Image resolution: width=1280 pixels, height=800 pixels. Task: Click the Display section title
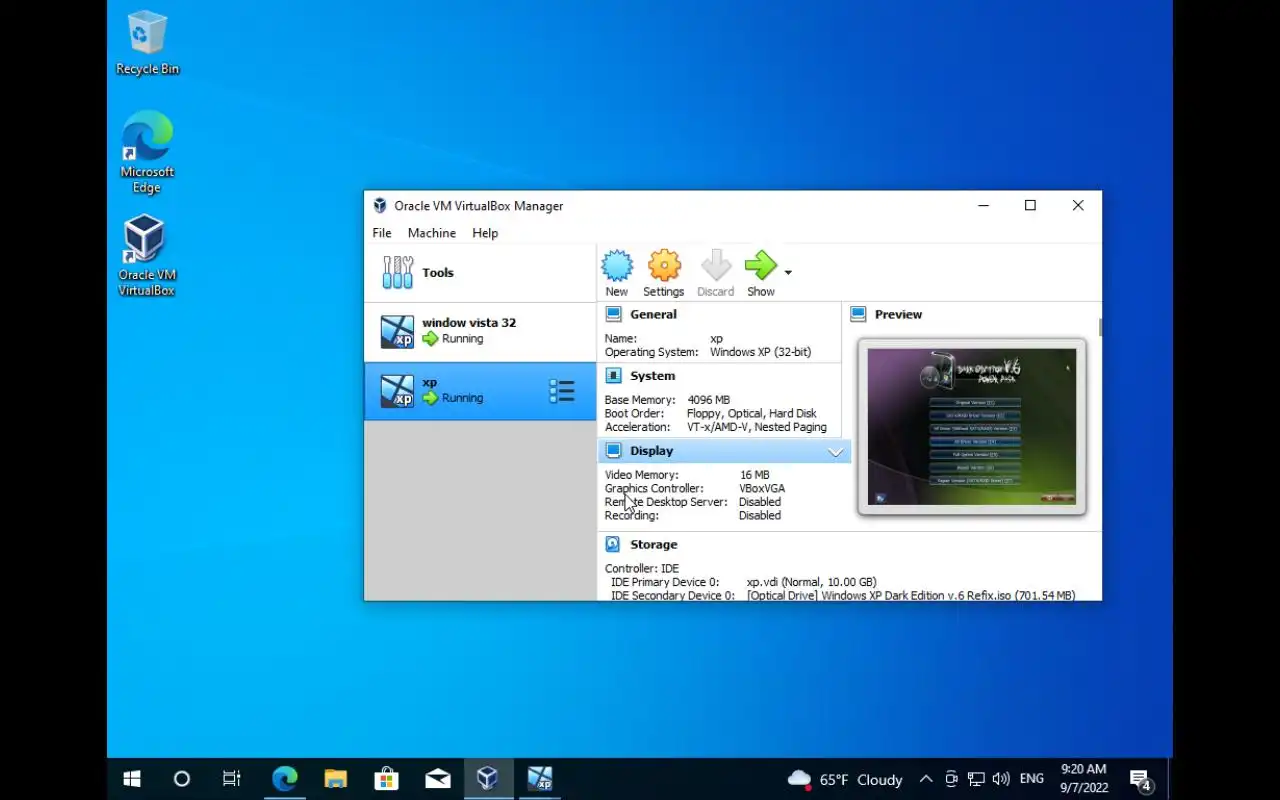(651, 451)
